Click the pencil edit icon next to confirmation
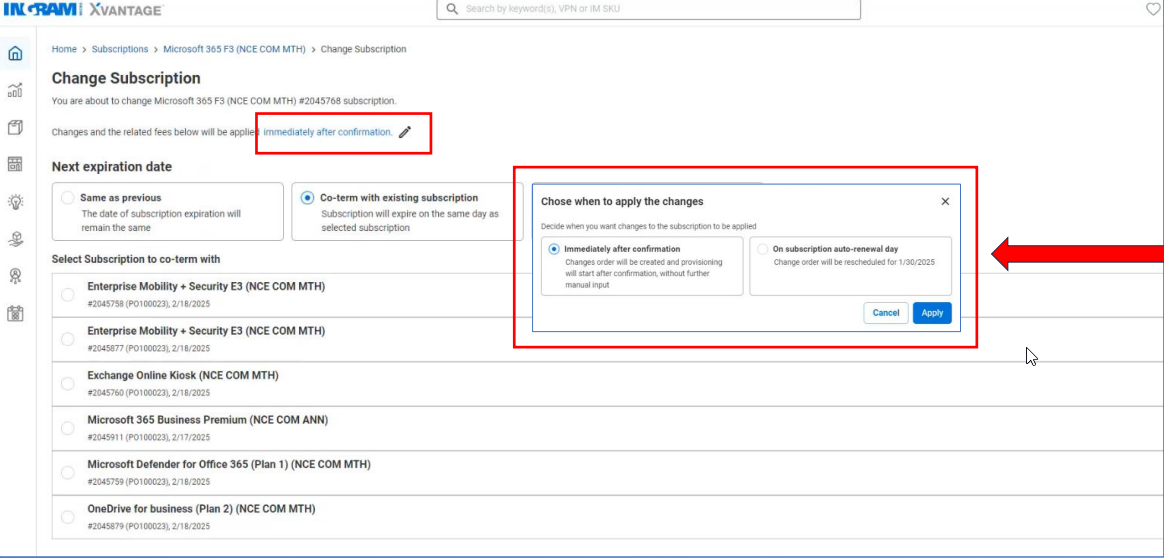The width and height of the screenshot is (1164, 558). point(405,132)
